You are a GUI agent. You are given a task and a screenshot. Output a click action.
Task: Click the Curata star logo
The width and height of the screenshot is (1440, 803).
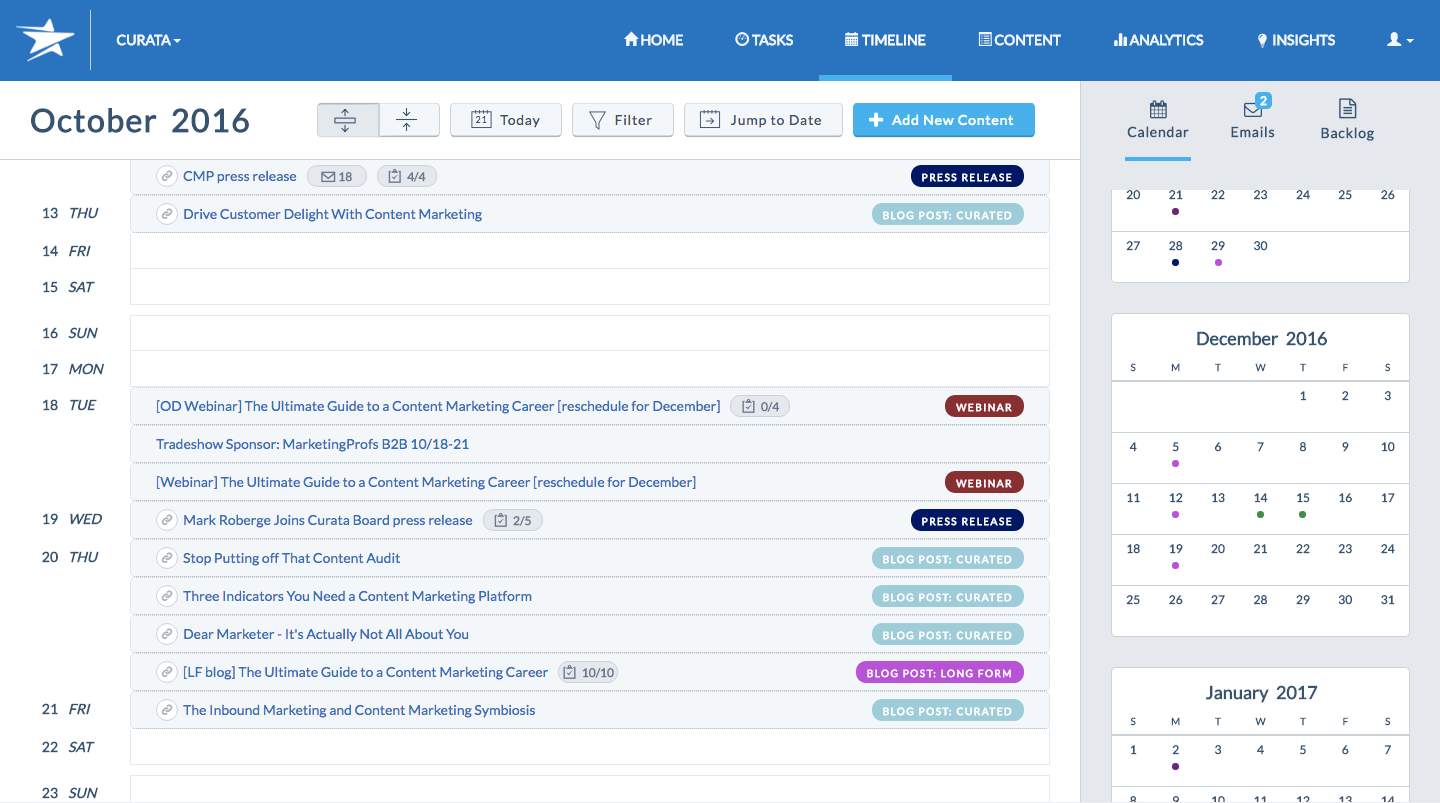click(45, 40)
